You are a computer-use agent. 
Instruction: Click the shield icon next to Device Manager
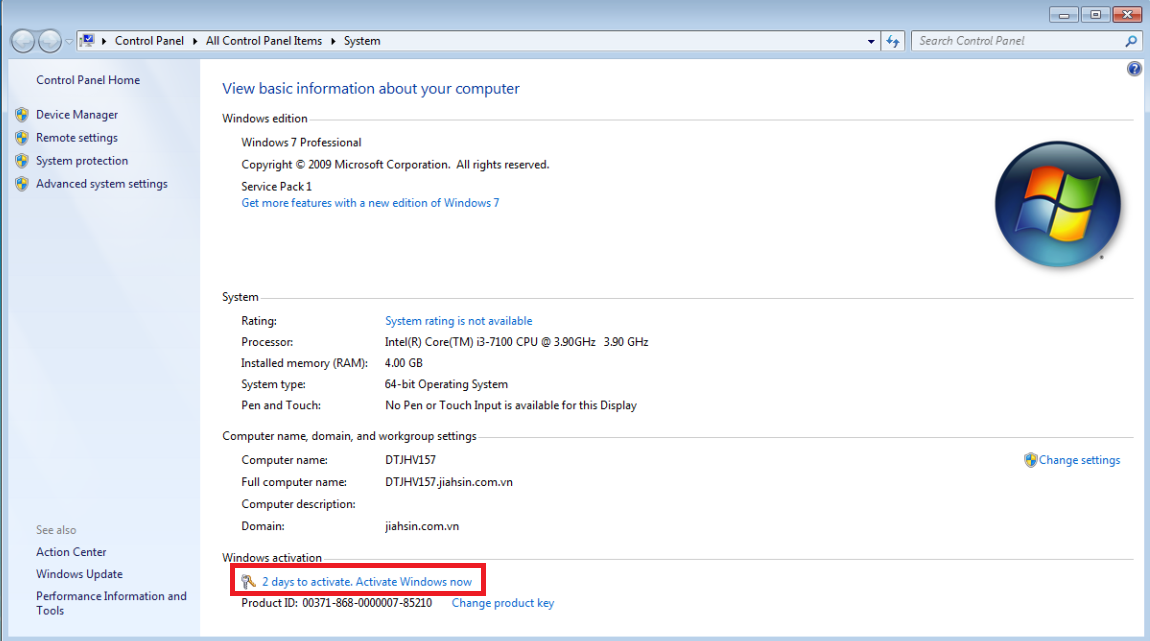coord(22,114)
